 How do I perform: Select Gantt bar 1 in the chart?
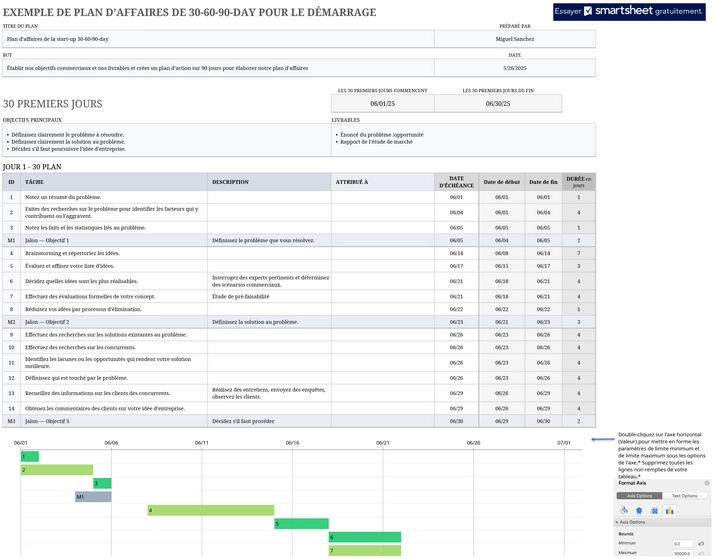(30, 456)
